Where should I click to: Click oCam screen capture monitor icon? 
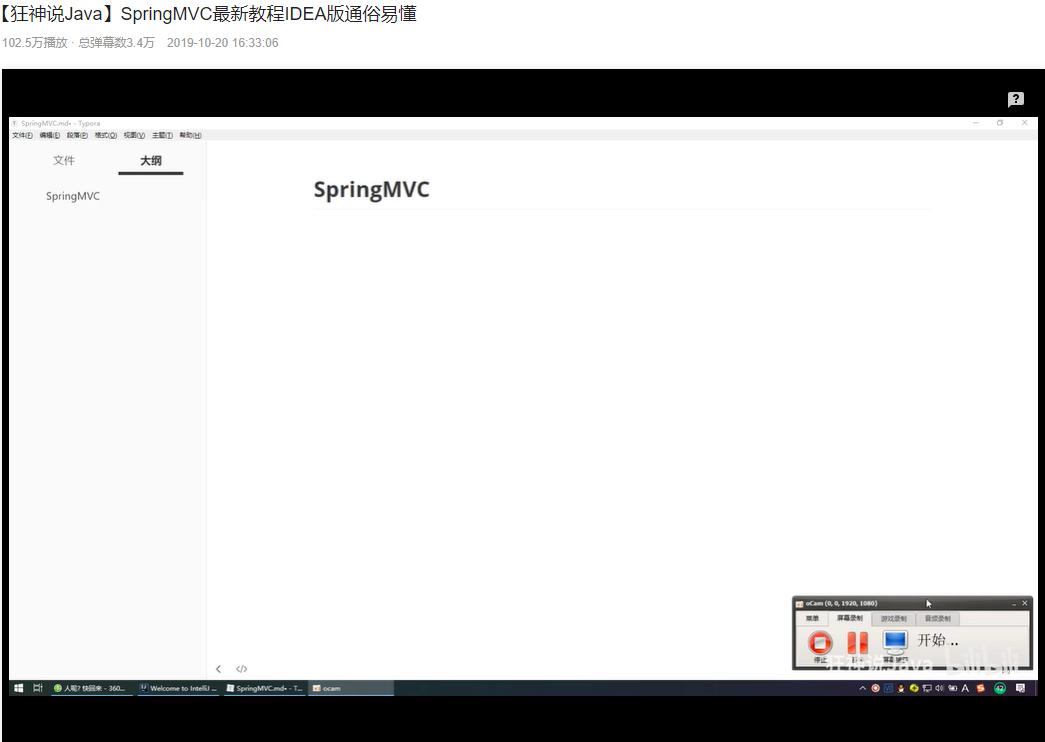pos(894,641)
